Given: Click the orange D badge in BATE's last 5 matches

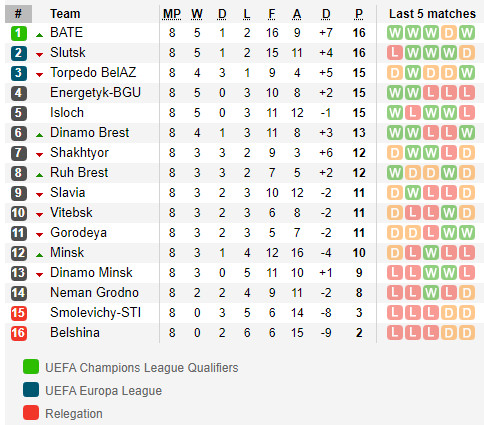Looking at the screenshot, I should [x=449, y=33].
